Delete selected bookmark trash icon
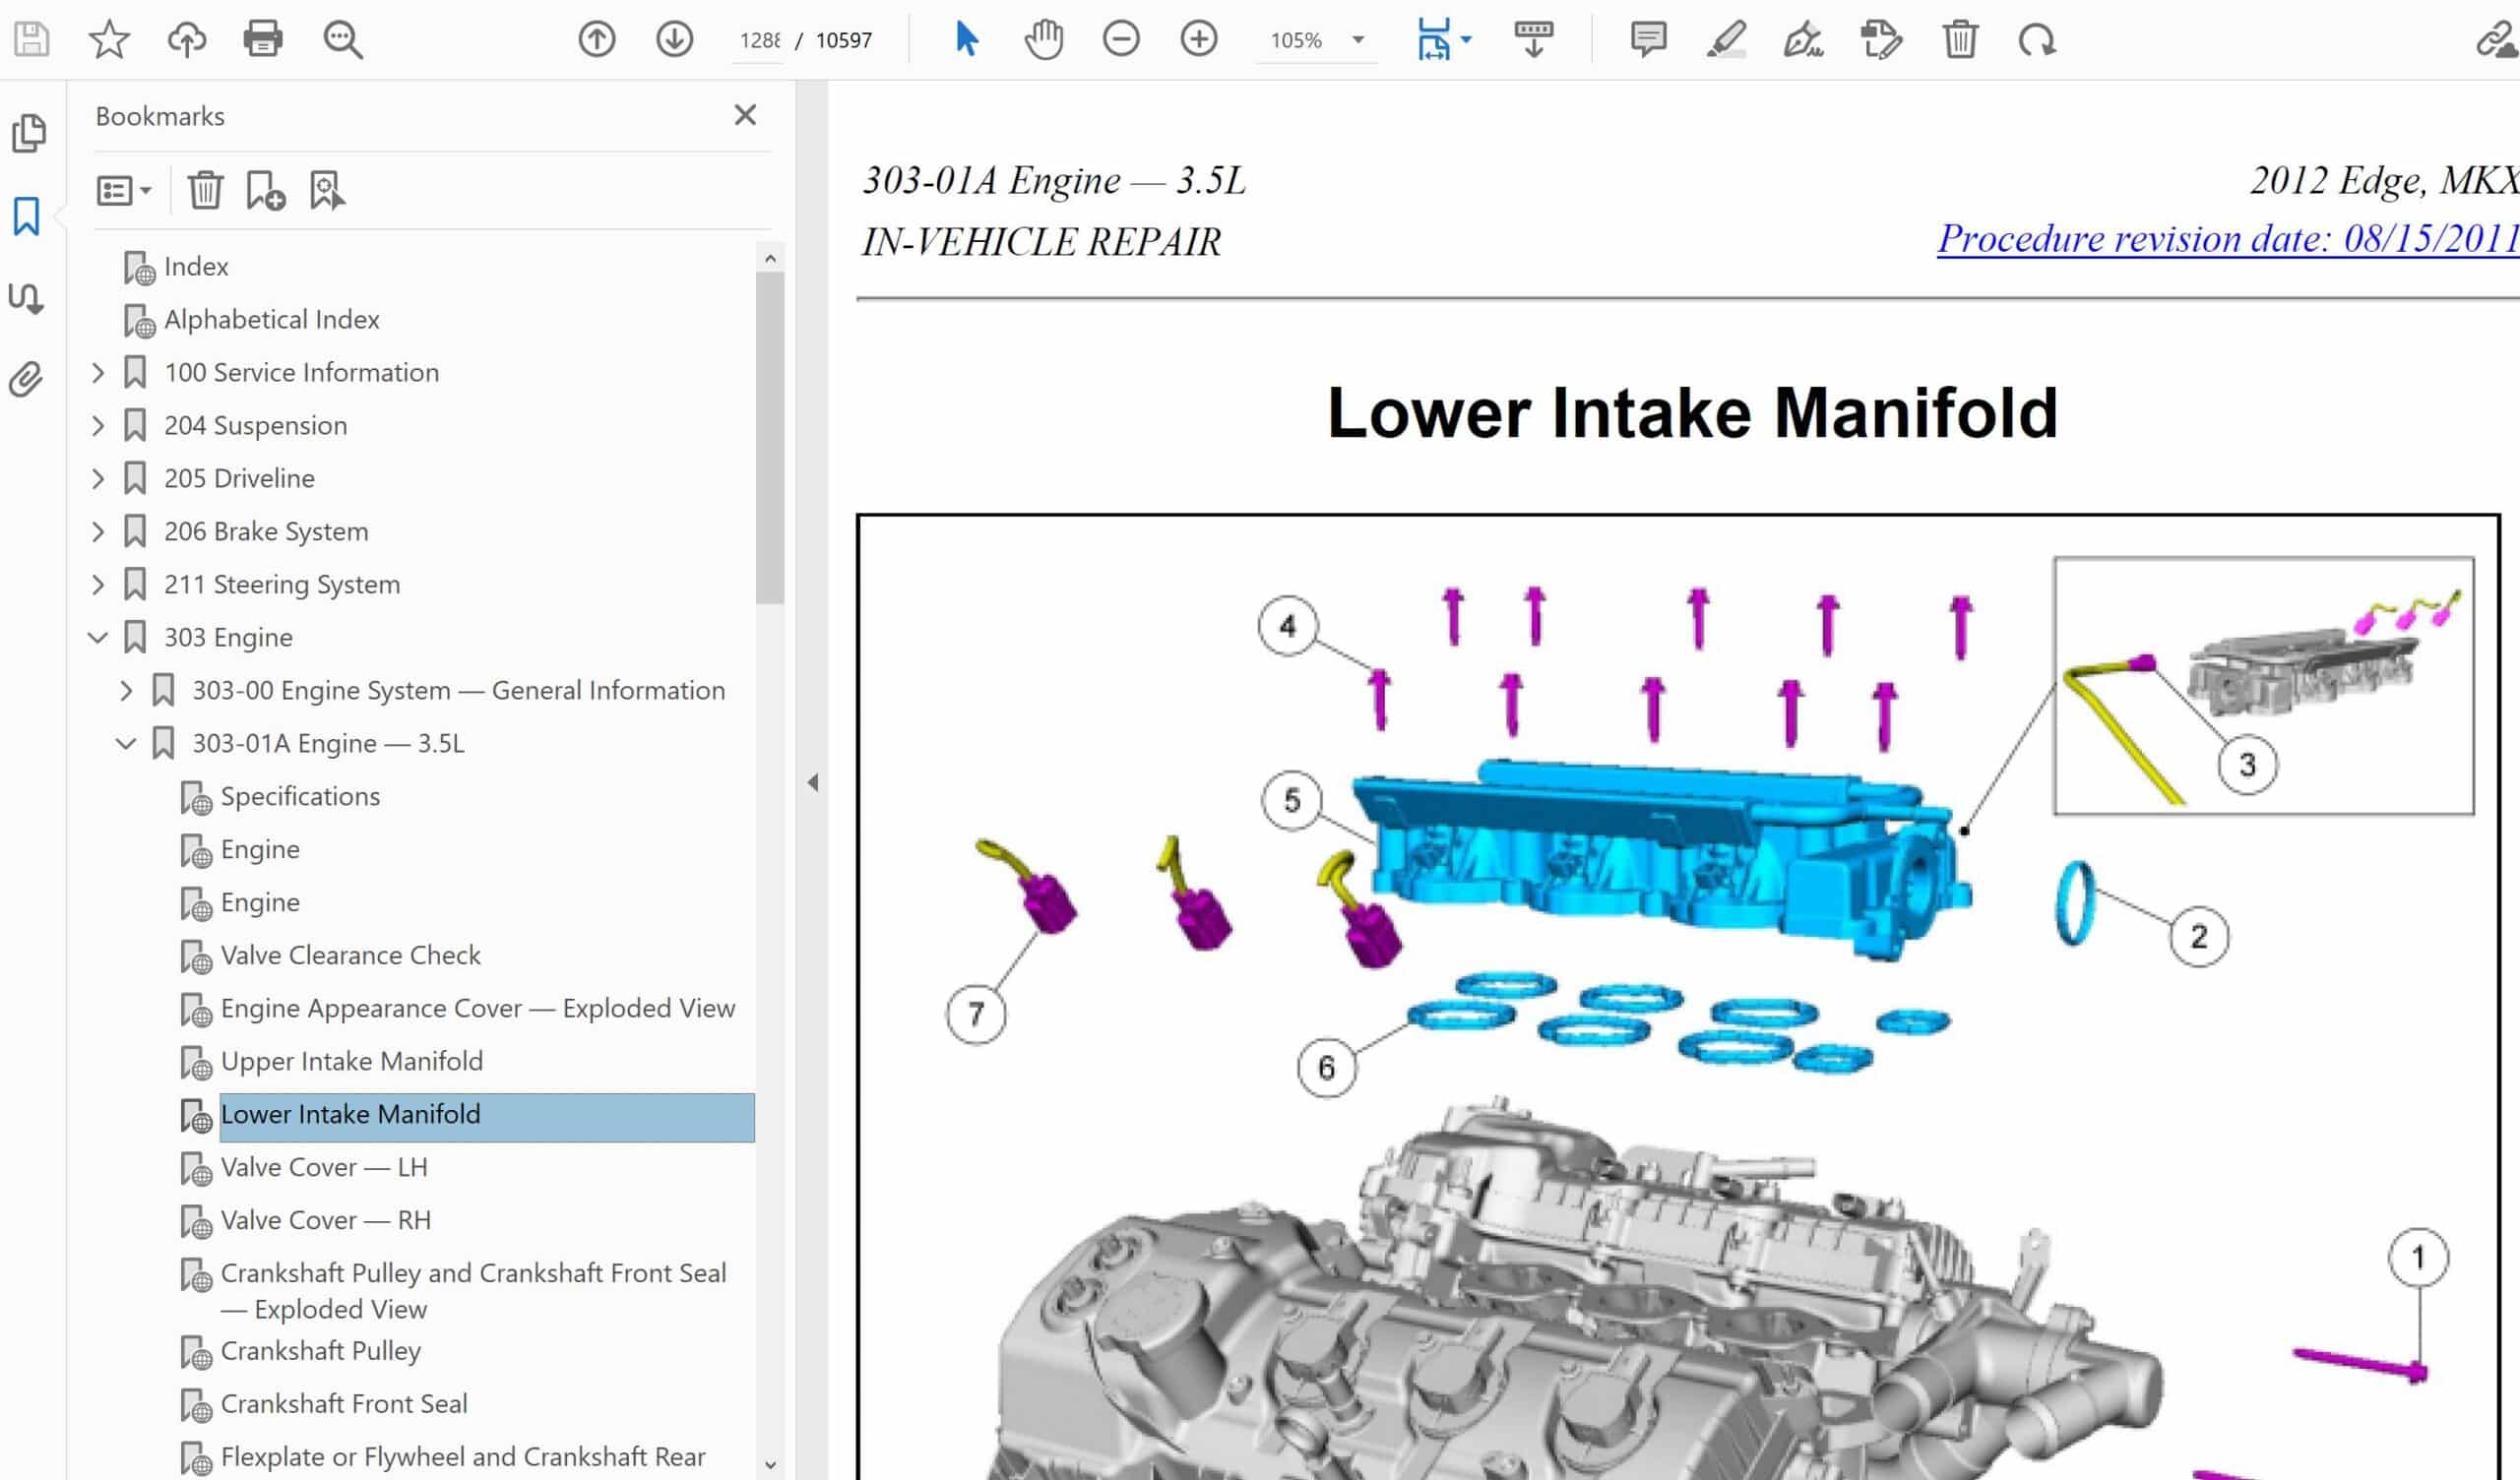Image resolution: width=2520 pixels, height=1480 pixels. coord(205,190)
